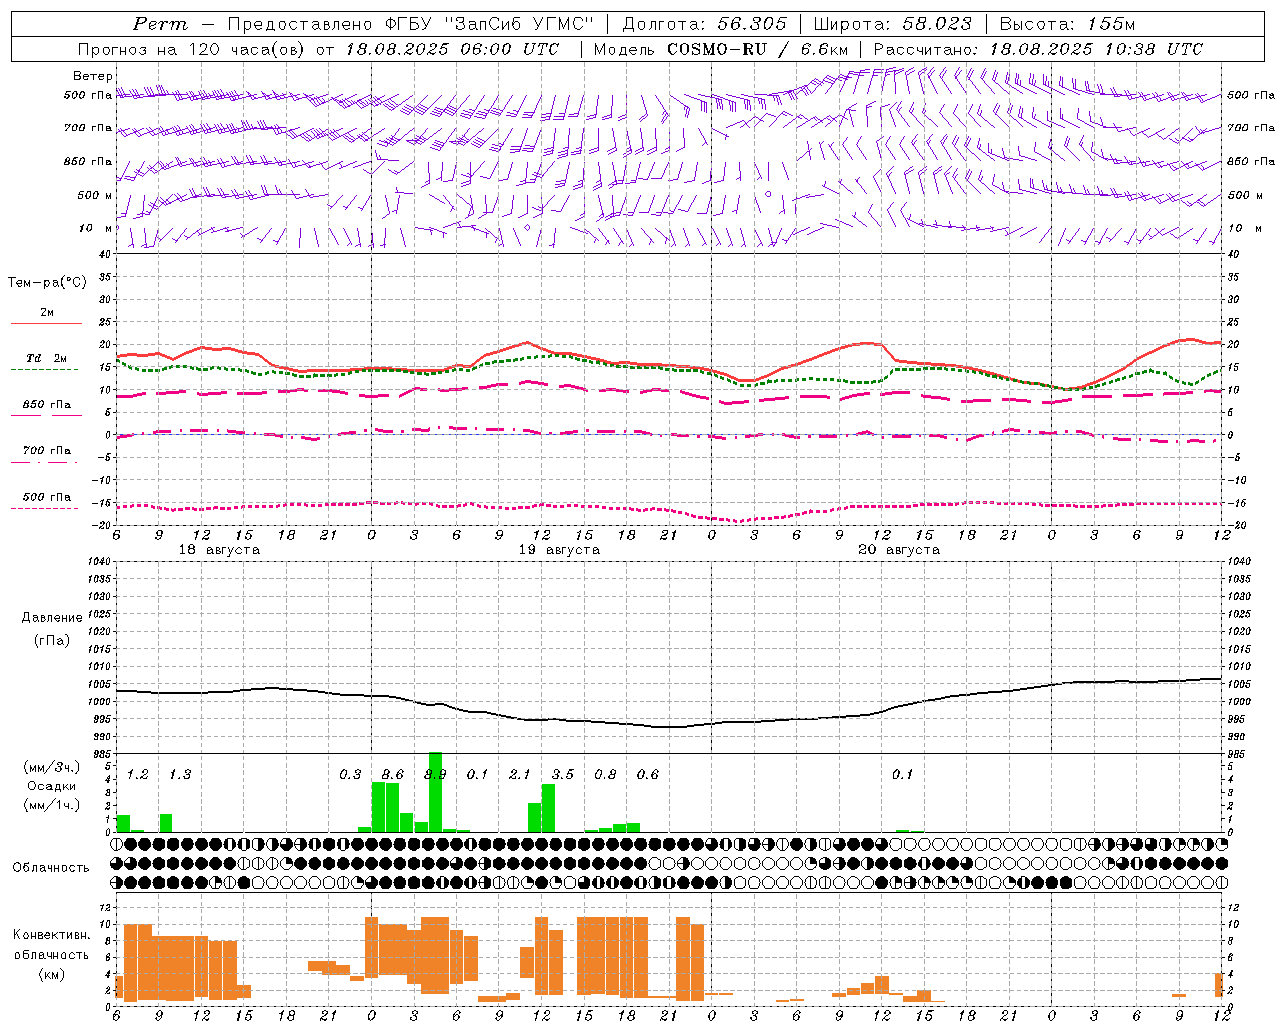The width and height of the screenshot is (1280, 1024).
Task: Click the precipitation total 3.5
Action: 563,775
